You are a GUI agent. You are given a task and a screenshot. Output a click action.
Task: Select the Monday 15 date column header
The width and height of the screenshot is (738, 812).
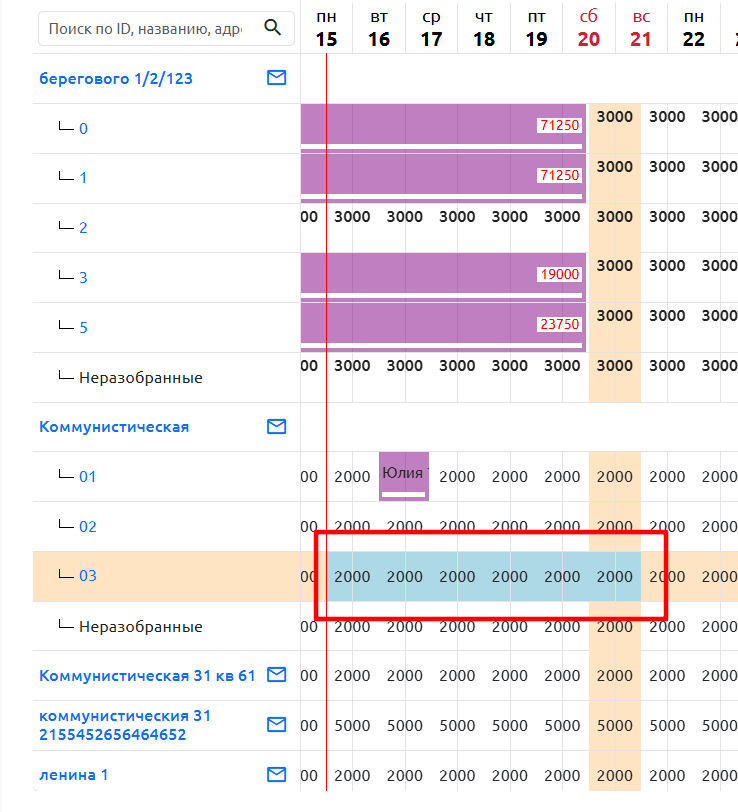coord(326,28)
